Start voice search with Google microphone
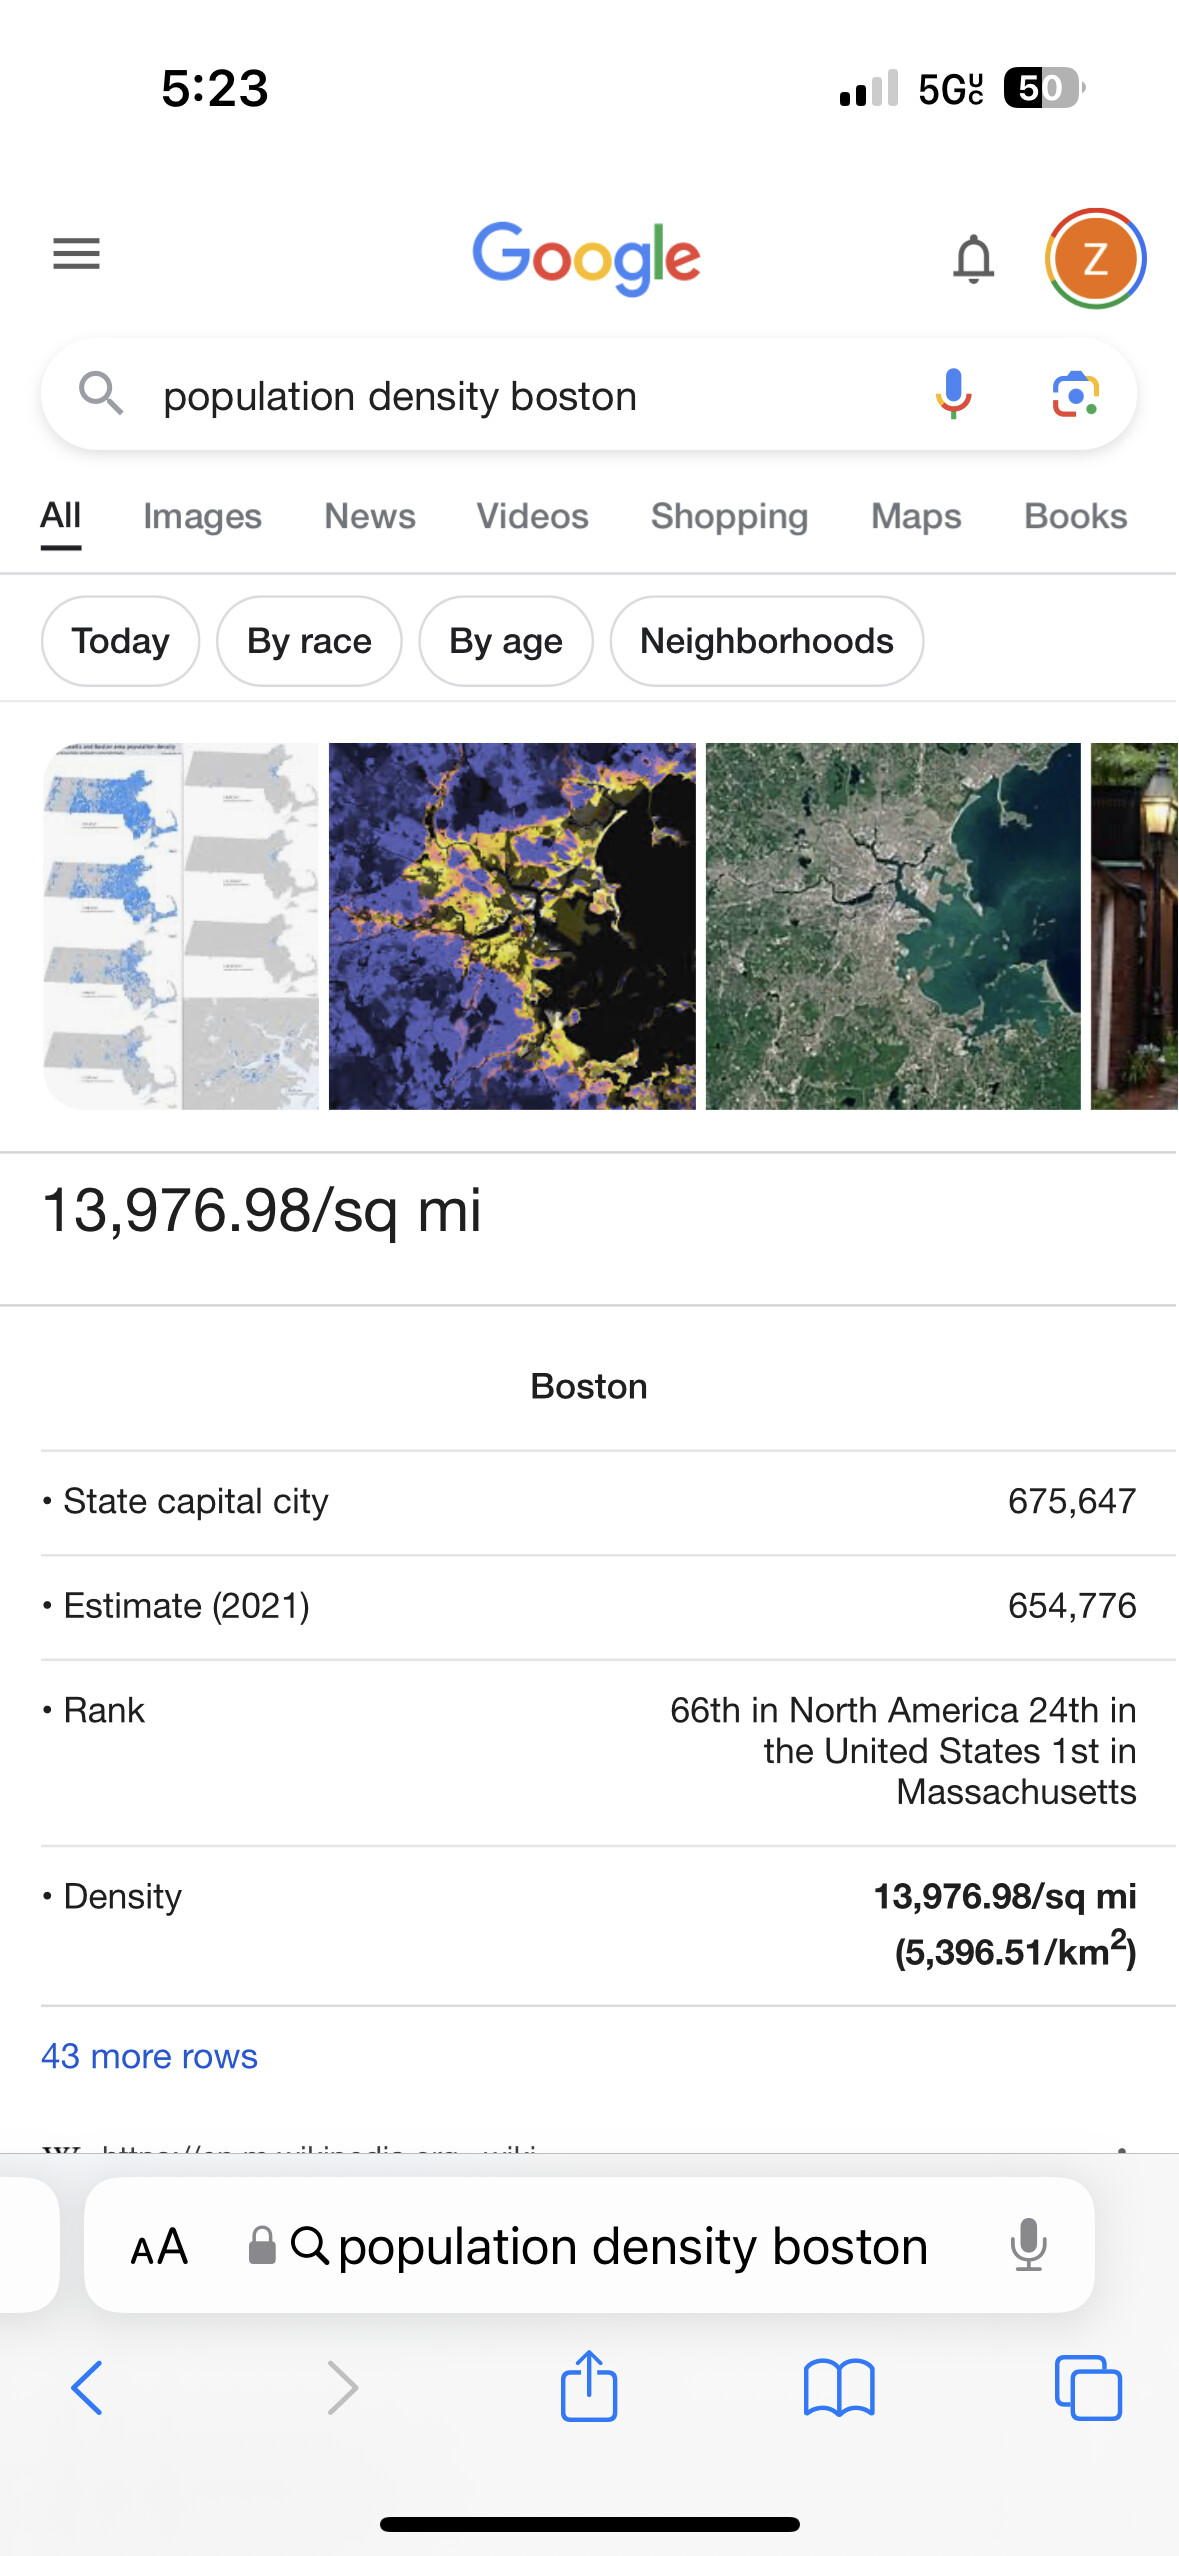Image resolution: width=1179 pixels, height=2556 pixels. [x=953, y=394]
